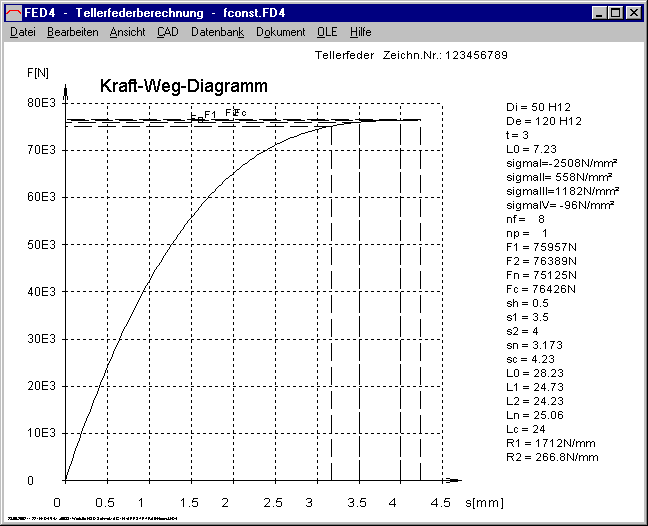
Task: Click the F[N] vertical axis label
Action: pos(34,73)
